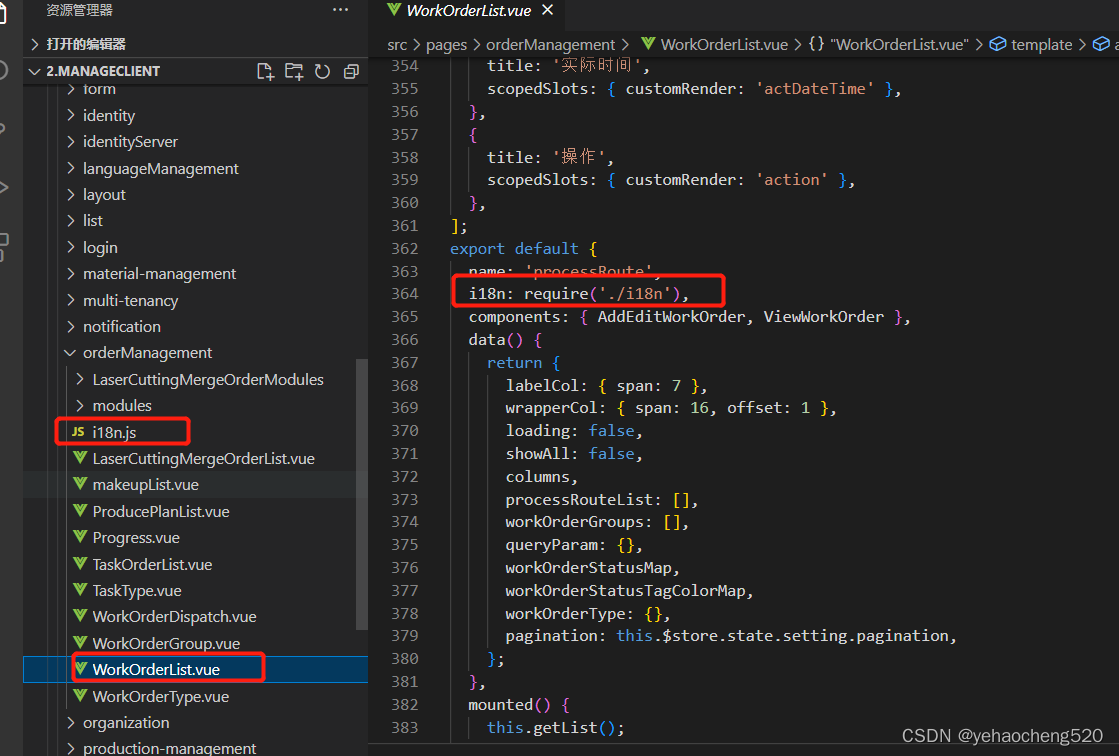Refresh the explorer with the refresh icon
Viewport: 1119px width, 756px height.
[x=323, y=71]
